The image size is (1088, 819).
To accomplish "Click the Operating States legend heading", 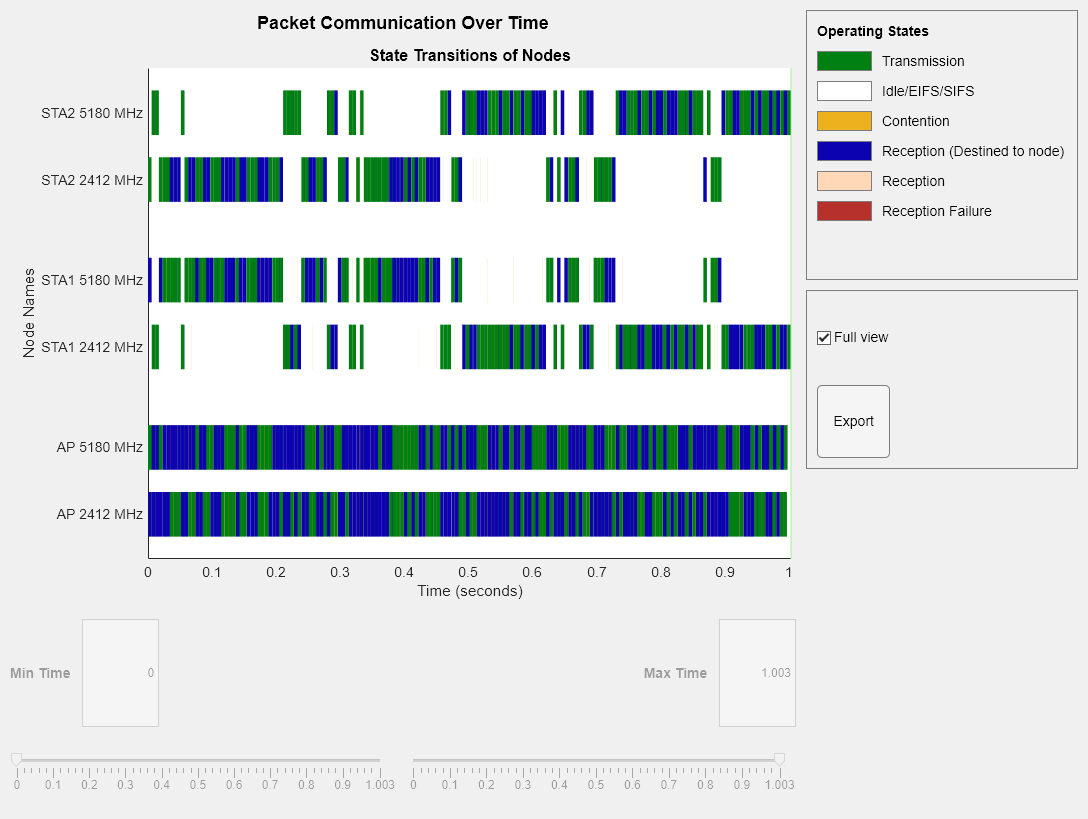I will (872, 31).
